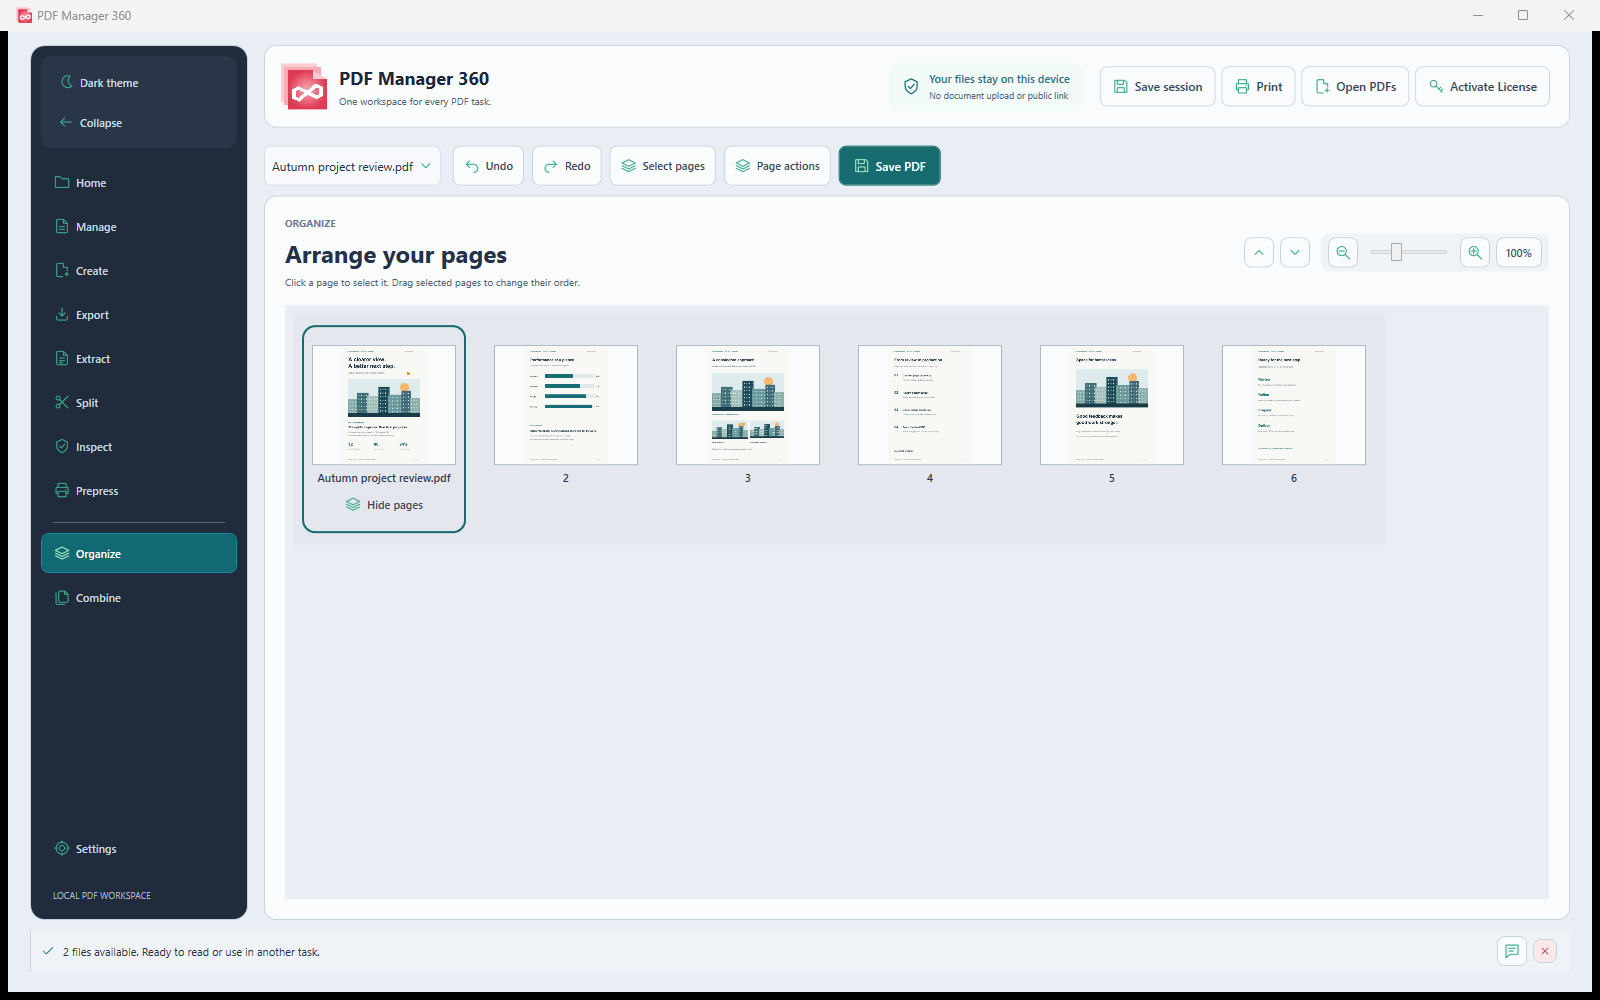This screenshot has height=1000, width=1600.
Task: Select page 3 thumbnail
Action: (748, 405)
